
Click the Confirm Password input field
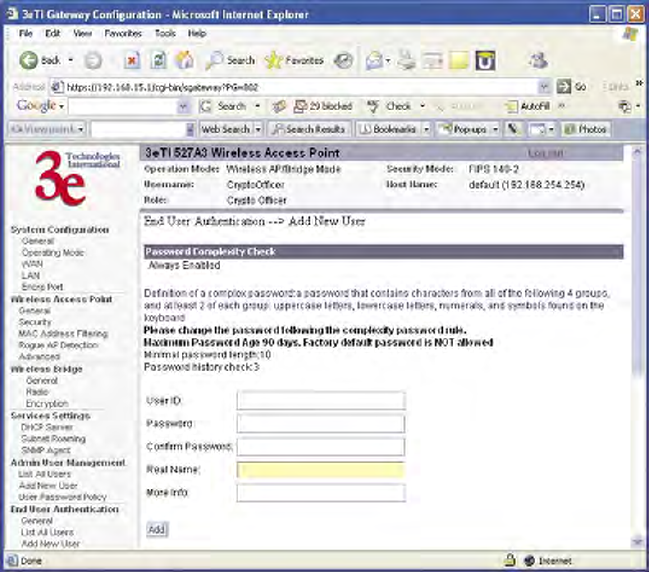[x=321, y=447]
